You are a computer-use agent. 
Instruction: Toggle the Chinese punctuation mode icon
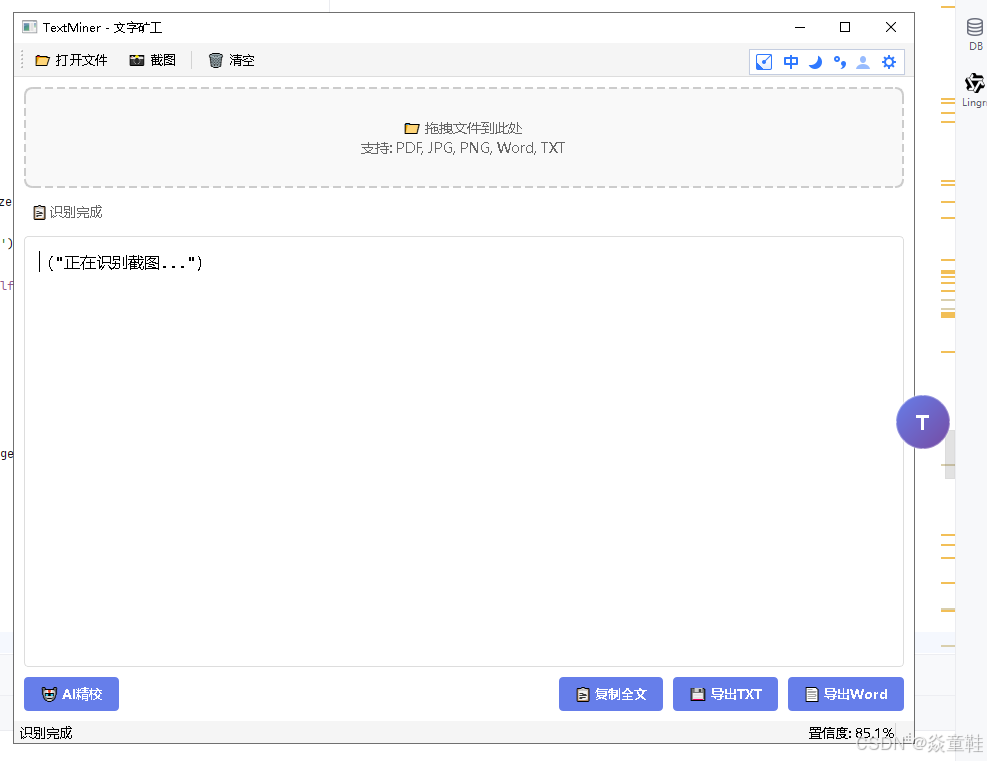point(839,62)
